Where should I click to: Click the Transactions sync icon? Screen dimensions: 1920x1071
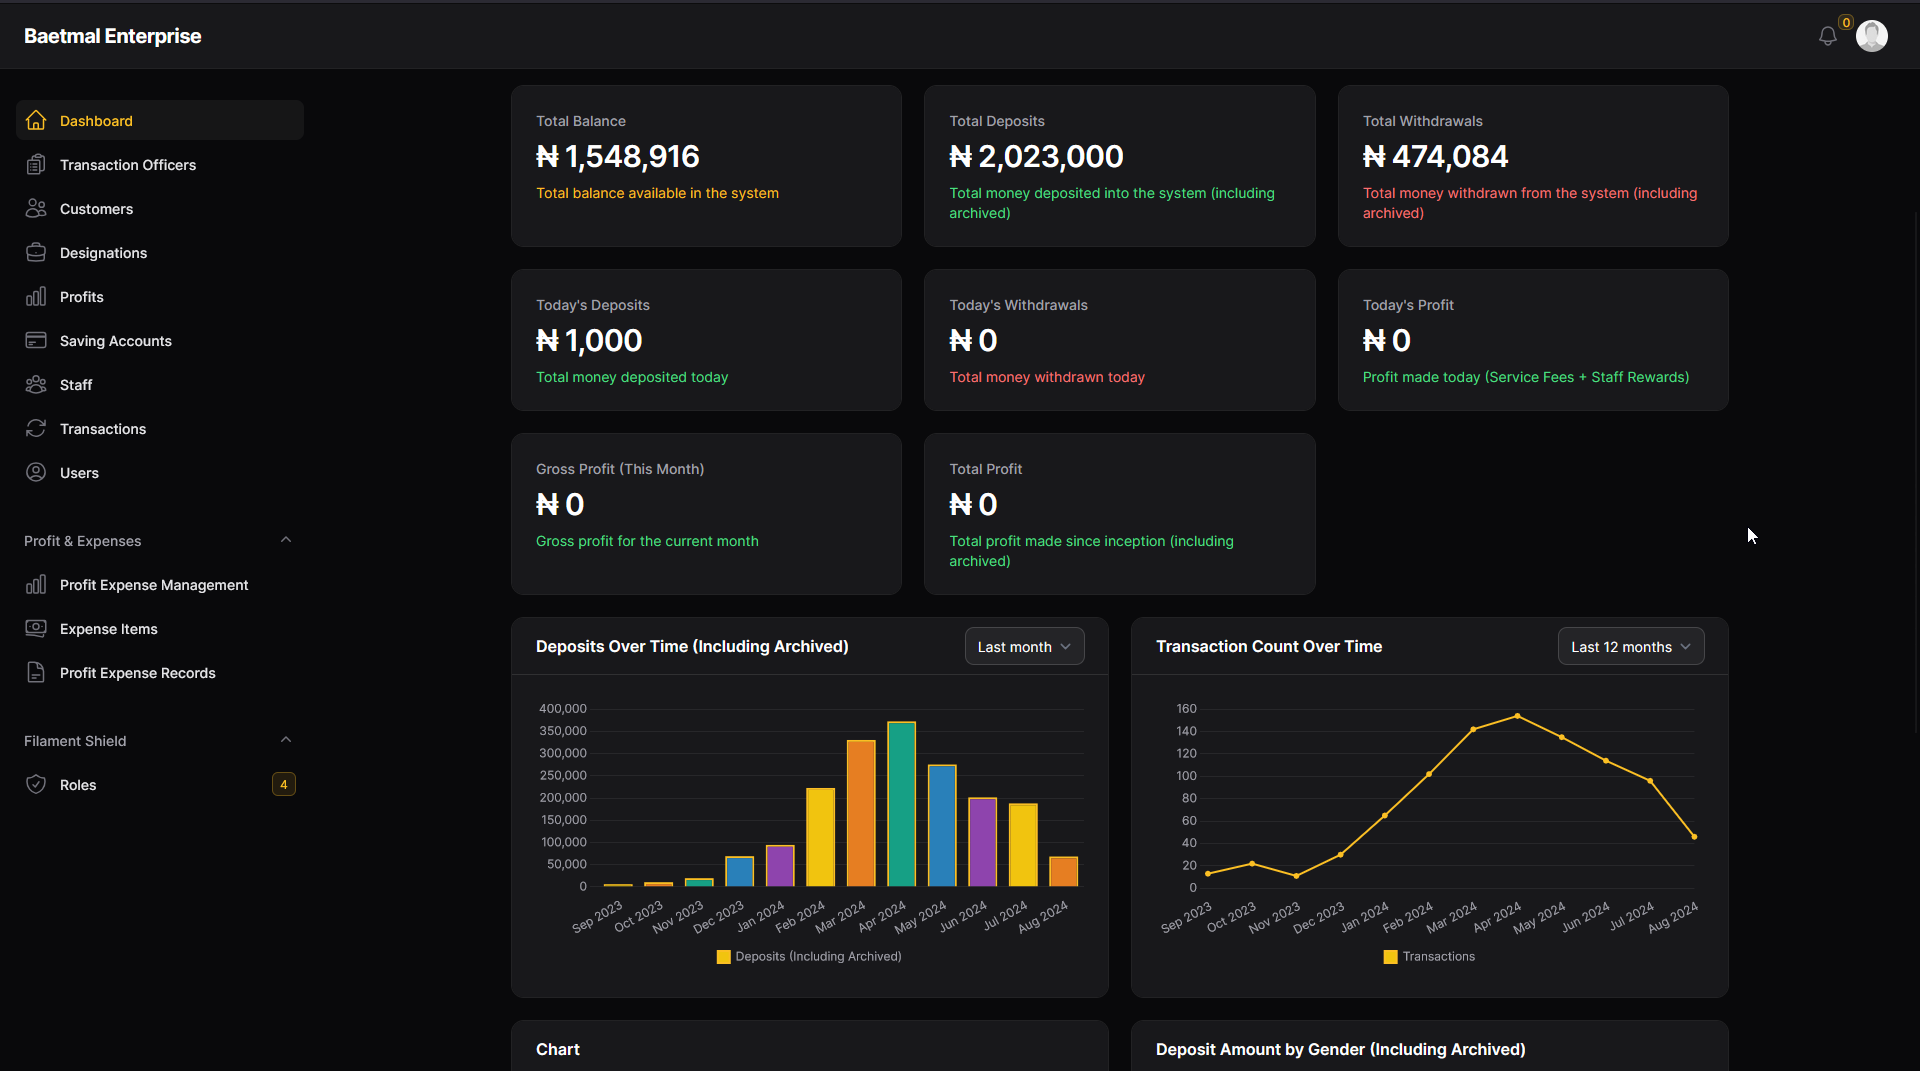click(x=36, y=428)
